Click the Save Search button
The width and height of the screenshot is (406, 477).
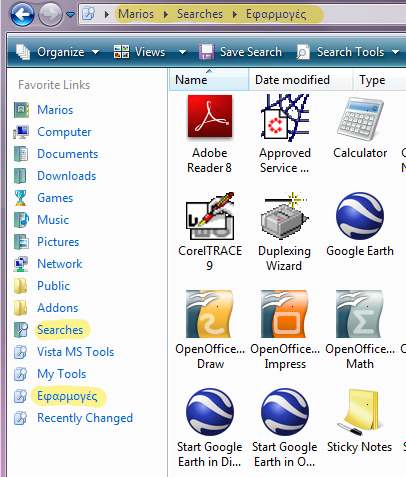240,52
